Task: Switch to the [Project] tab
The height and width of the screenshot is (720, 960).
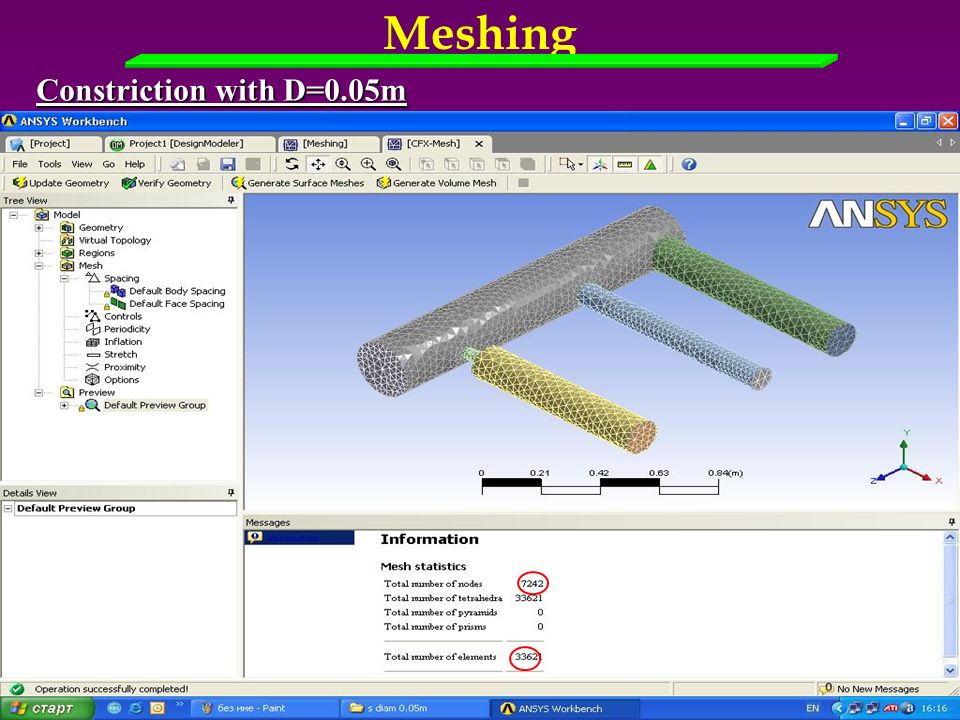Action: (x=53, y=144)
